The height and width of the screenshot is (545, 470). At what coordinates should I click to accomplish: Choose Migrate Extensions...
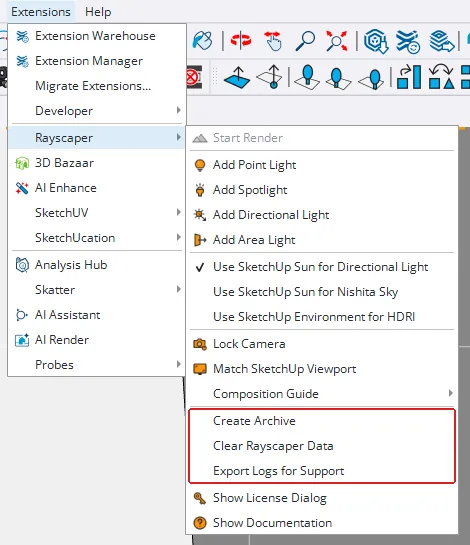tap(97, 86)
